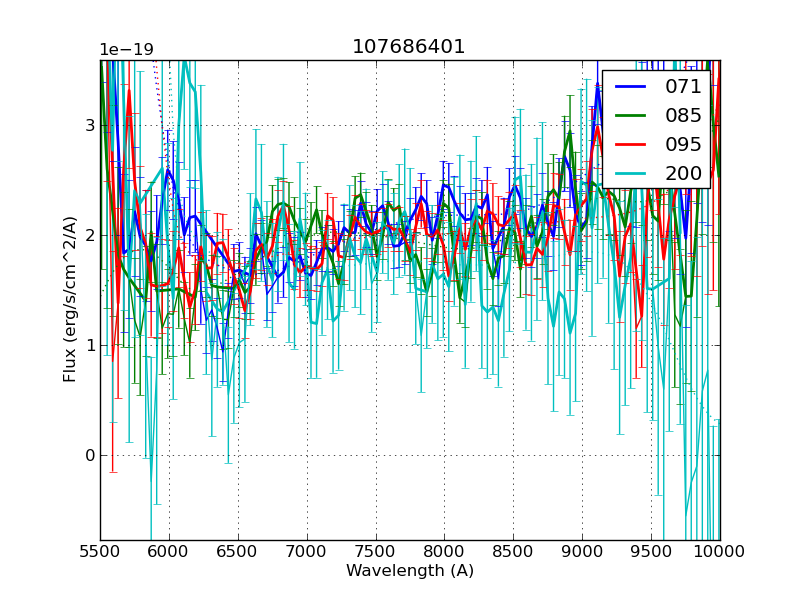
Task: Select the 085 legend label
Action: coord(683,116)
